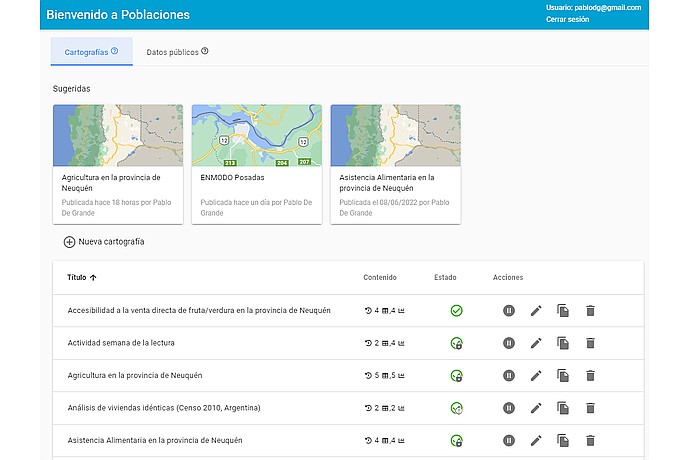Edit the Agricultura en la provincia de Neuquén row
This screenshot has height=460, width=690.
536,375
